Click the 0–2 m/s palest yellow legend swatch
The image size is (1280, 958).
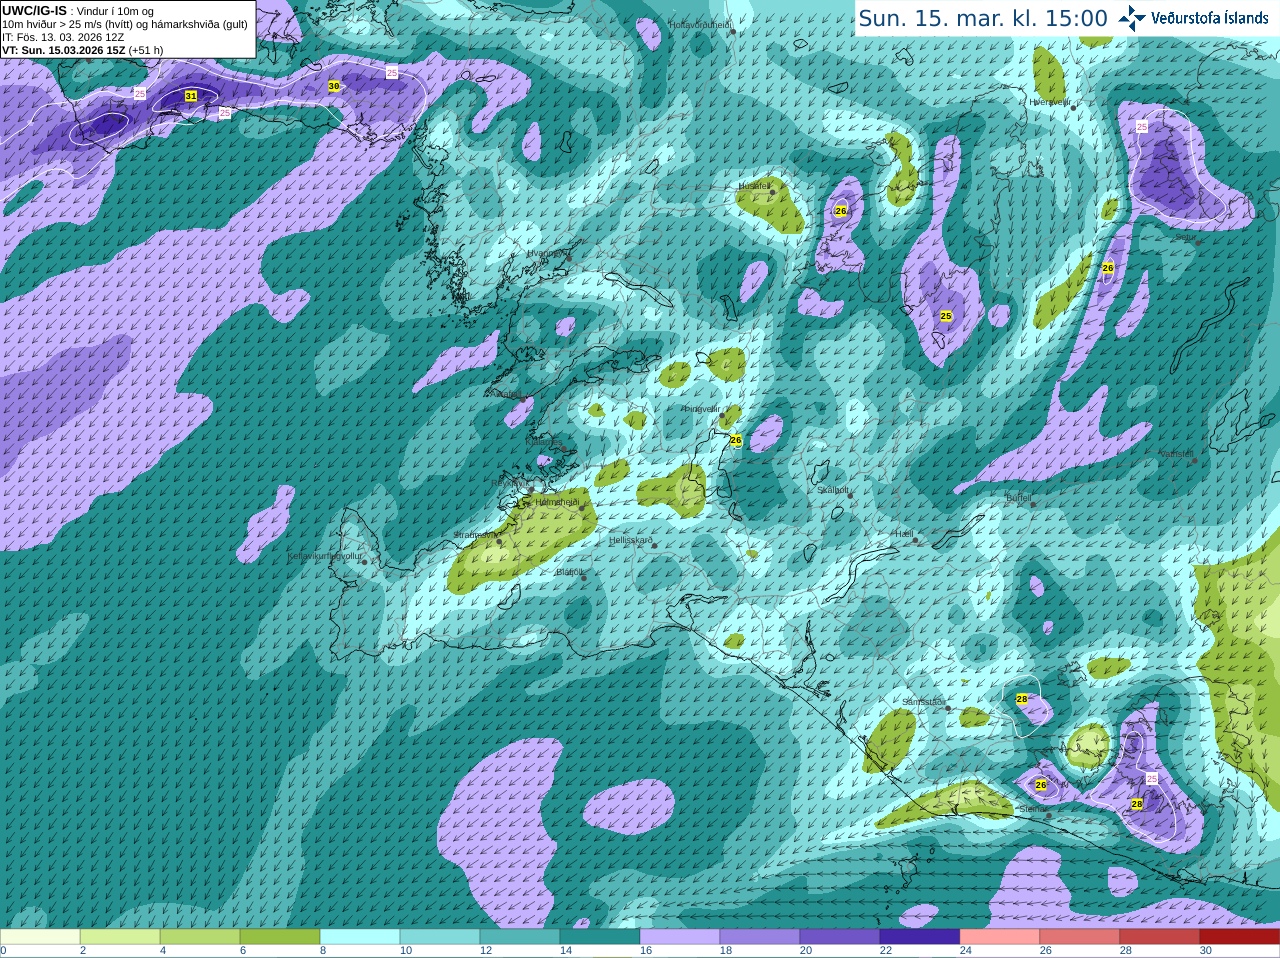[40, 936]
